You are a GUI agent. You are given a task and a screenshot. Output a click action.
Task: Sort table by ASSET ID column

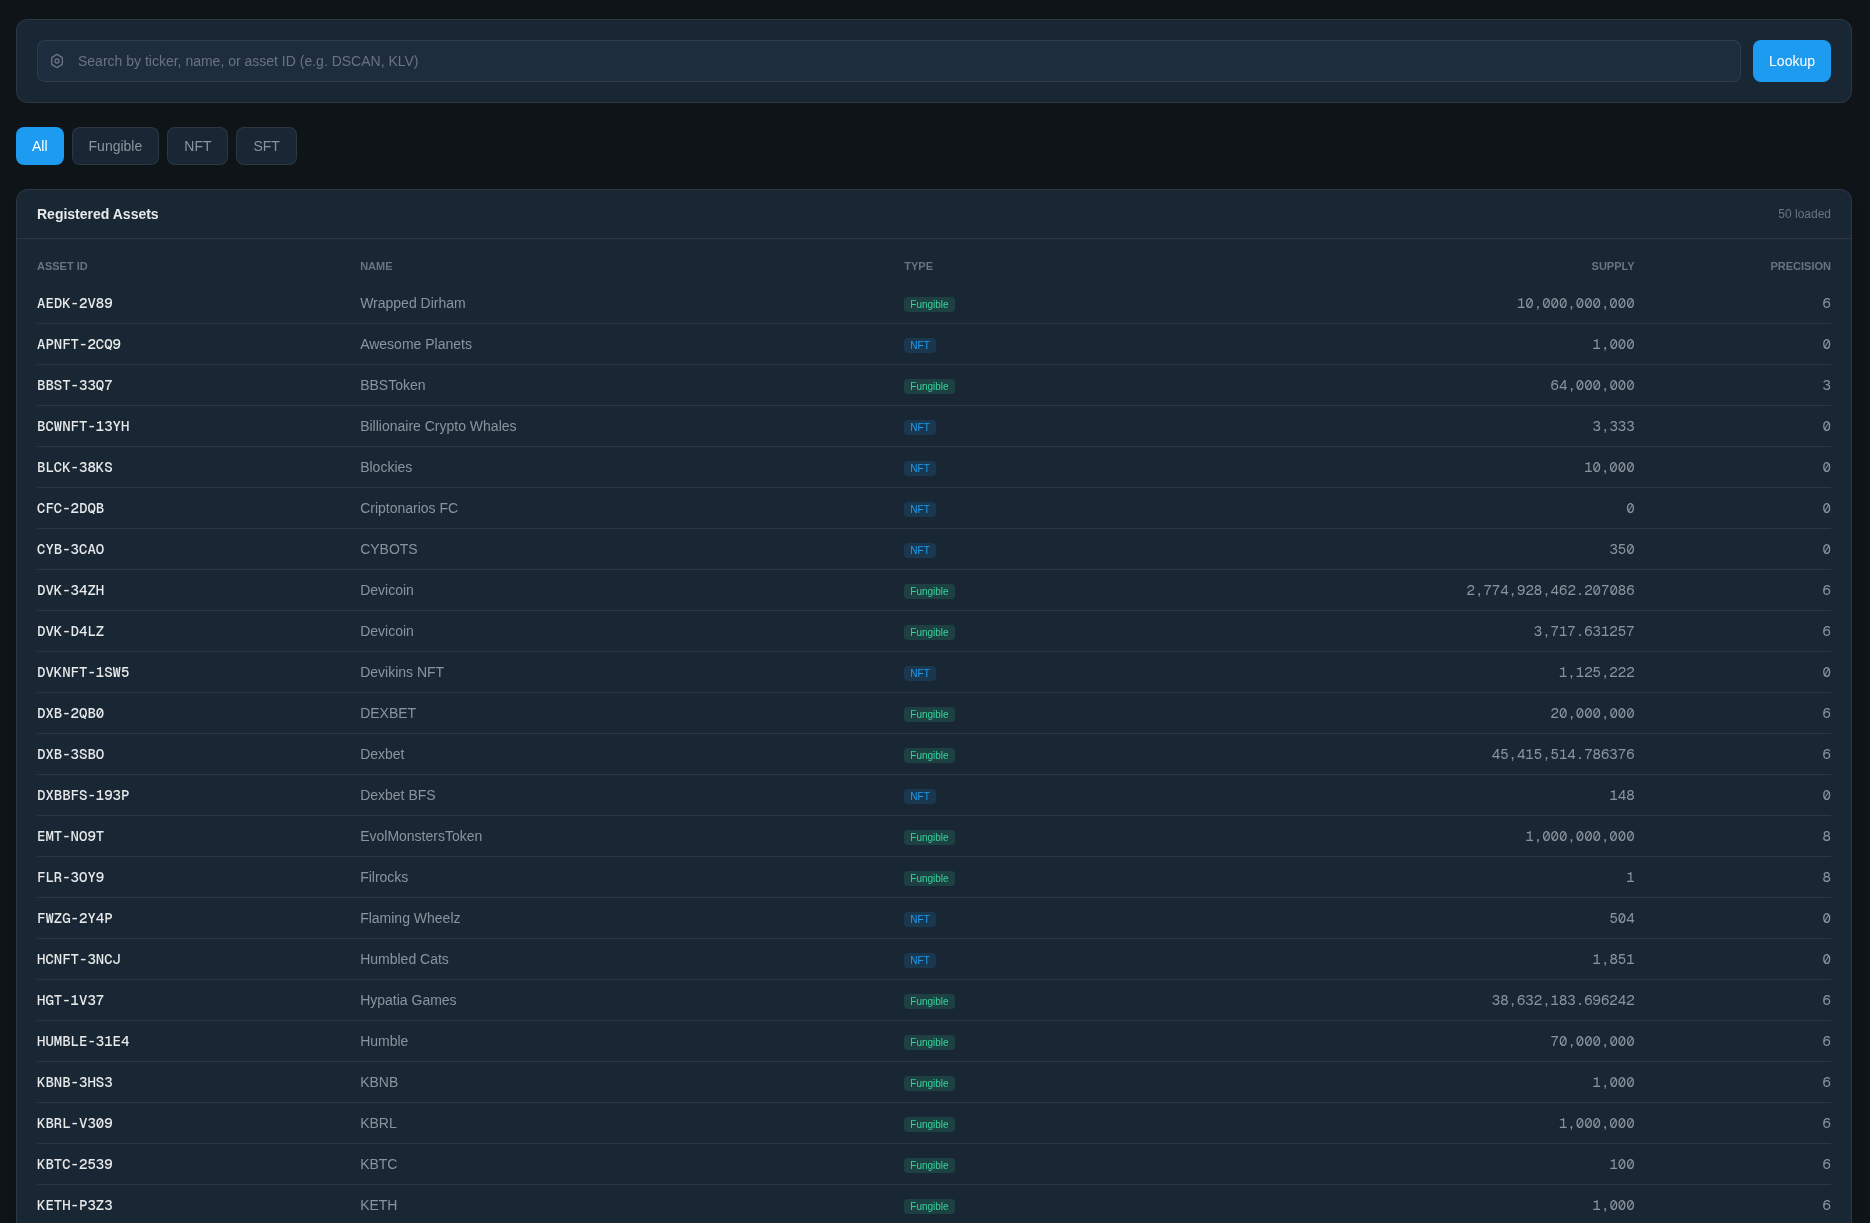click(x=62, y=266)
